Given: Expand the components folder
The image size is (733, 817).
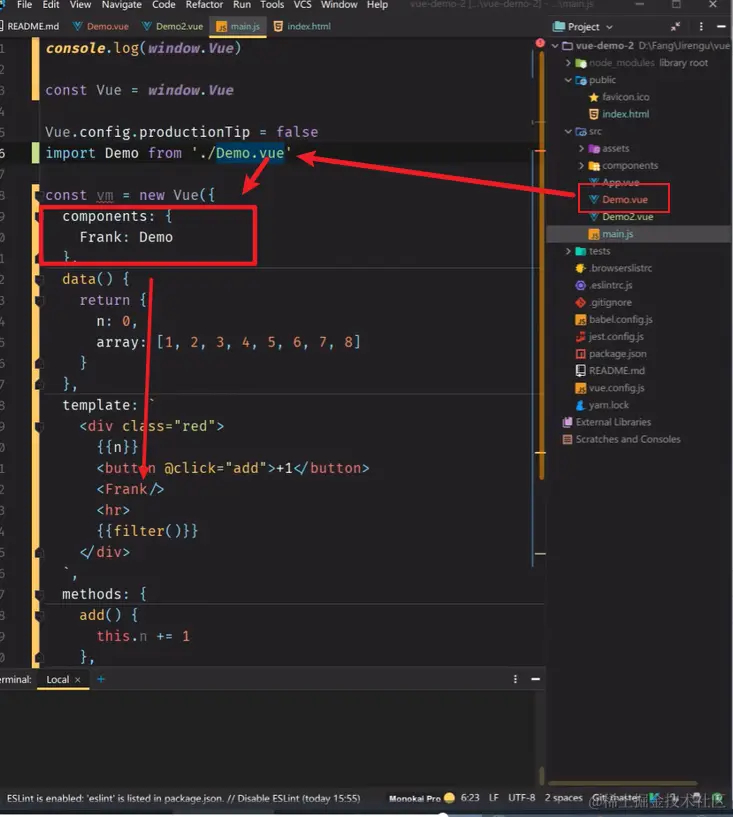Looking at the screenshot, I should click(581, 166).
